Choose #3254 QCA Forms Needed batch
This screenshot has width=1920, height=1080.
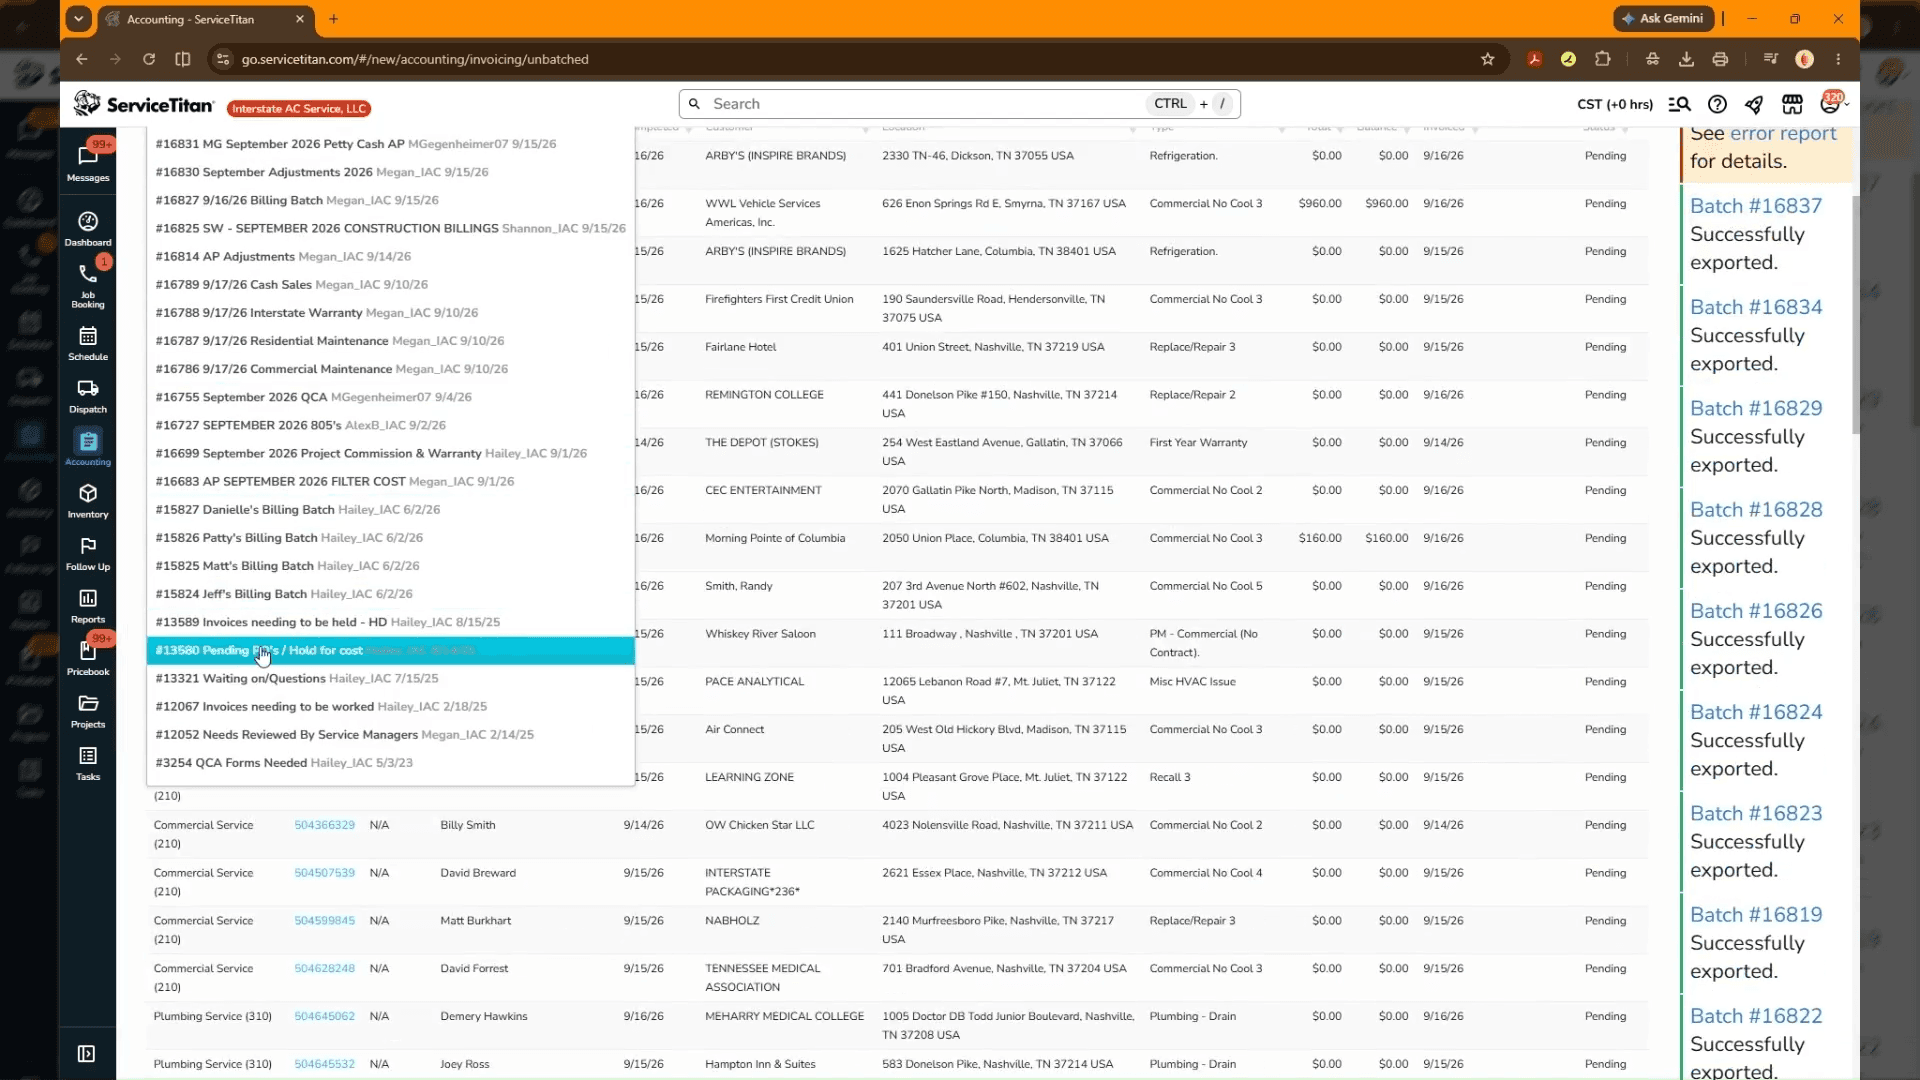390,762
